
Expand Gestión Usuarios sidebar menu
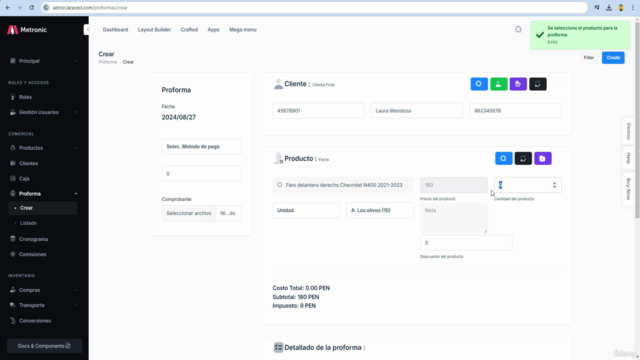(x=43, y=112)
